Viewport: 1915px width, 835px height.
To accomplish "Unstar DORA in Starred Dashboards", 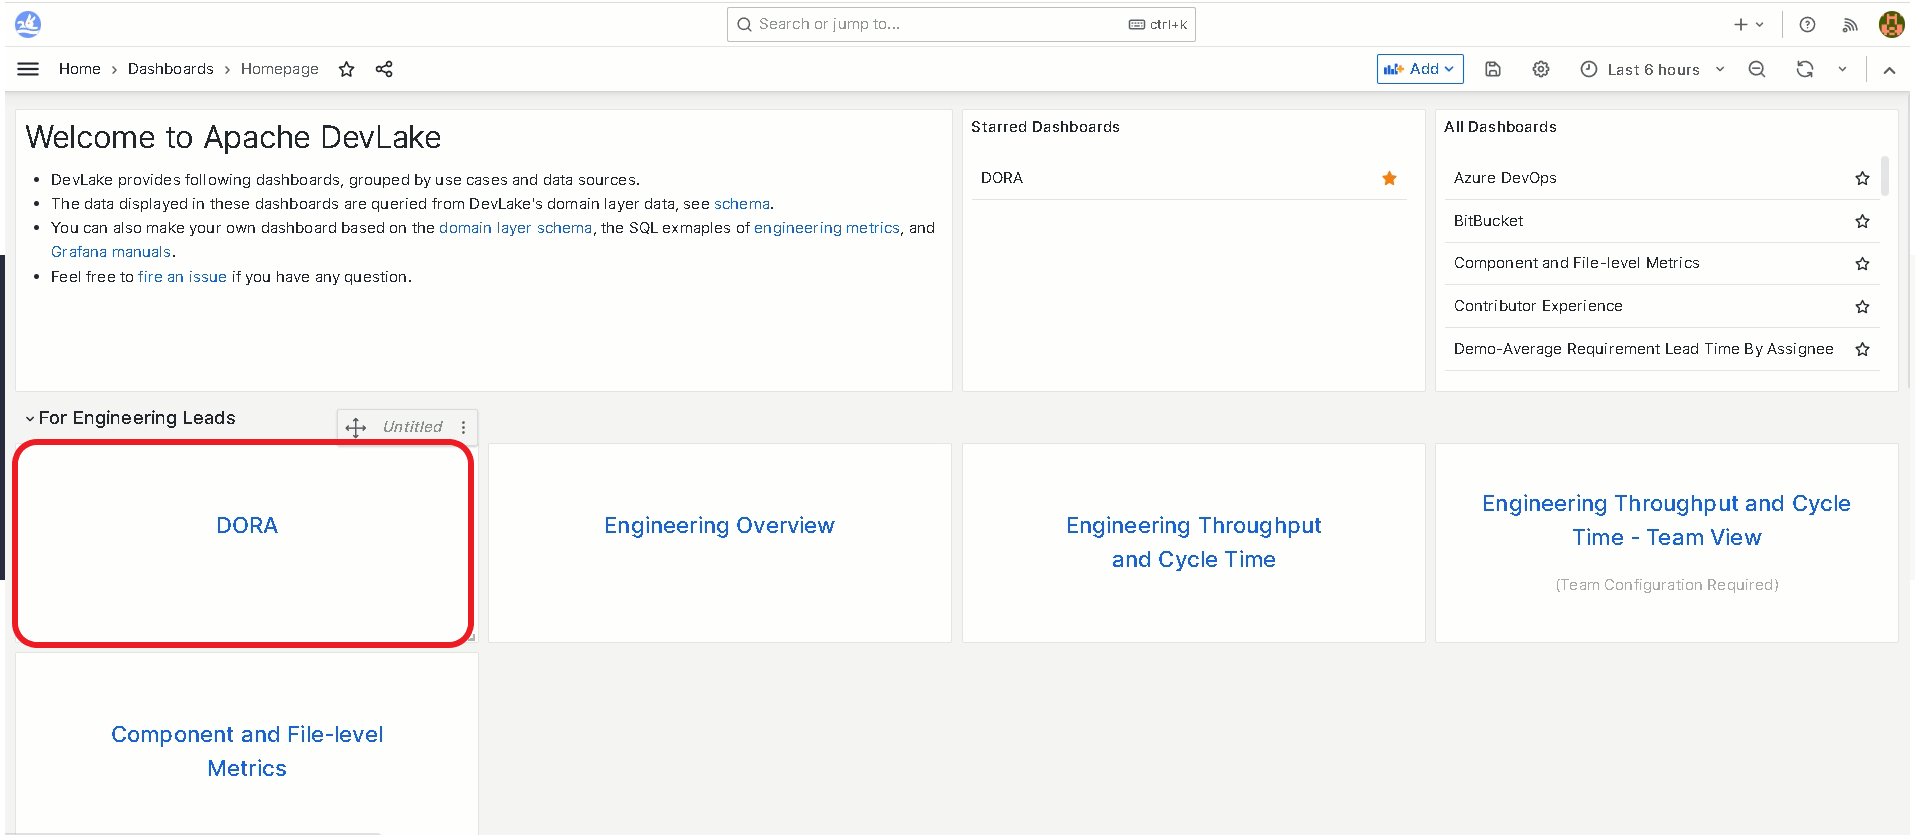I will [1389, 178].
